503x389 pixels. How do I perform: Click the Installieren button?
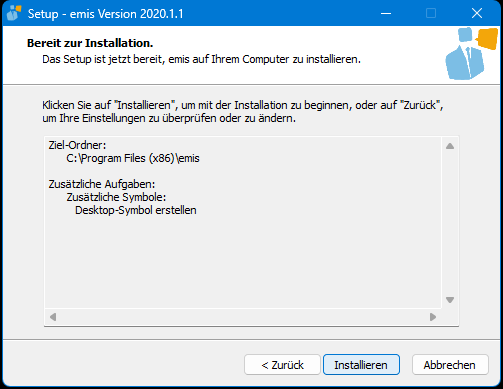click(361, 365)
